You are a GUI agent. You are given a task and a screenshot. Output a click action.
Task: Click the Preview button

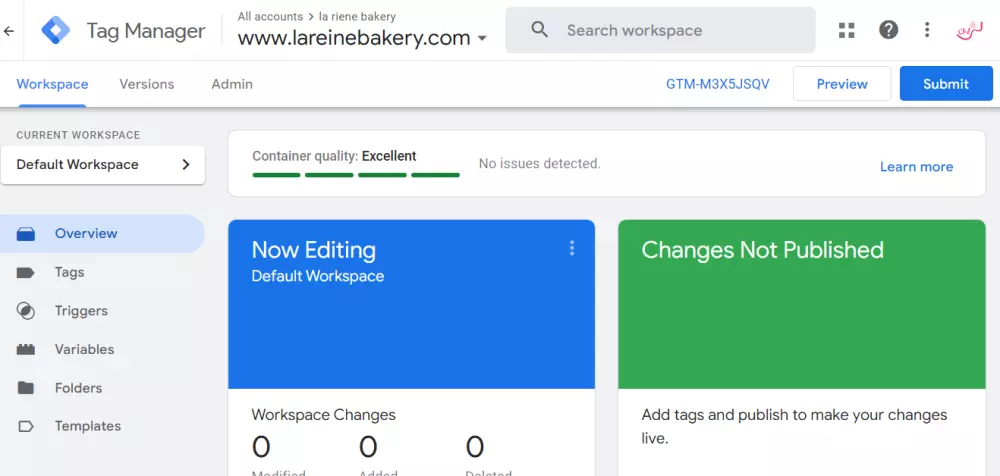[x=842, y=84]
